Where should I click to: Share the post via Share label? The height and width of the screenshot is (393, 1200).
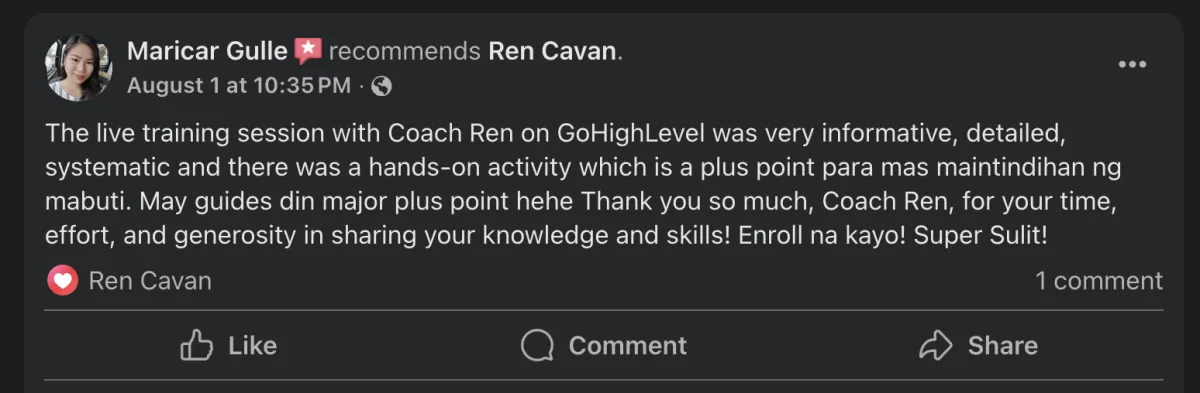pyautogui.click(x=1003, y=345)
